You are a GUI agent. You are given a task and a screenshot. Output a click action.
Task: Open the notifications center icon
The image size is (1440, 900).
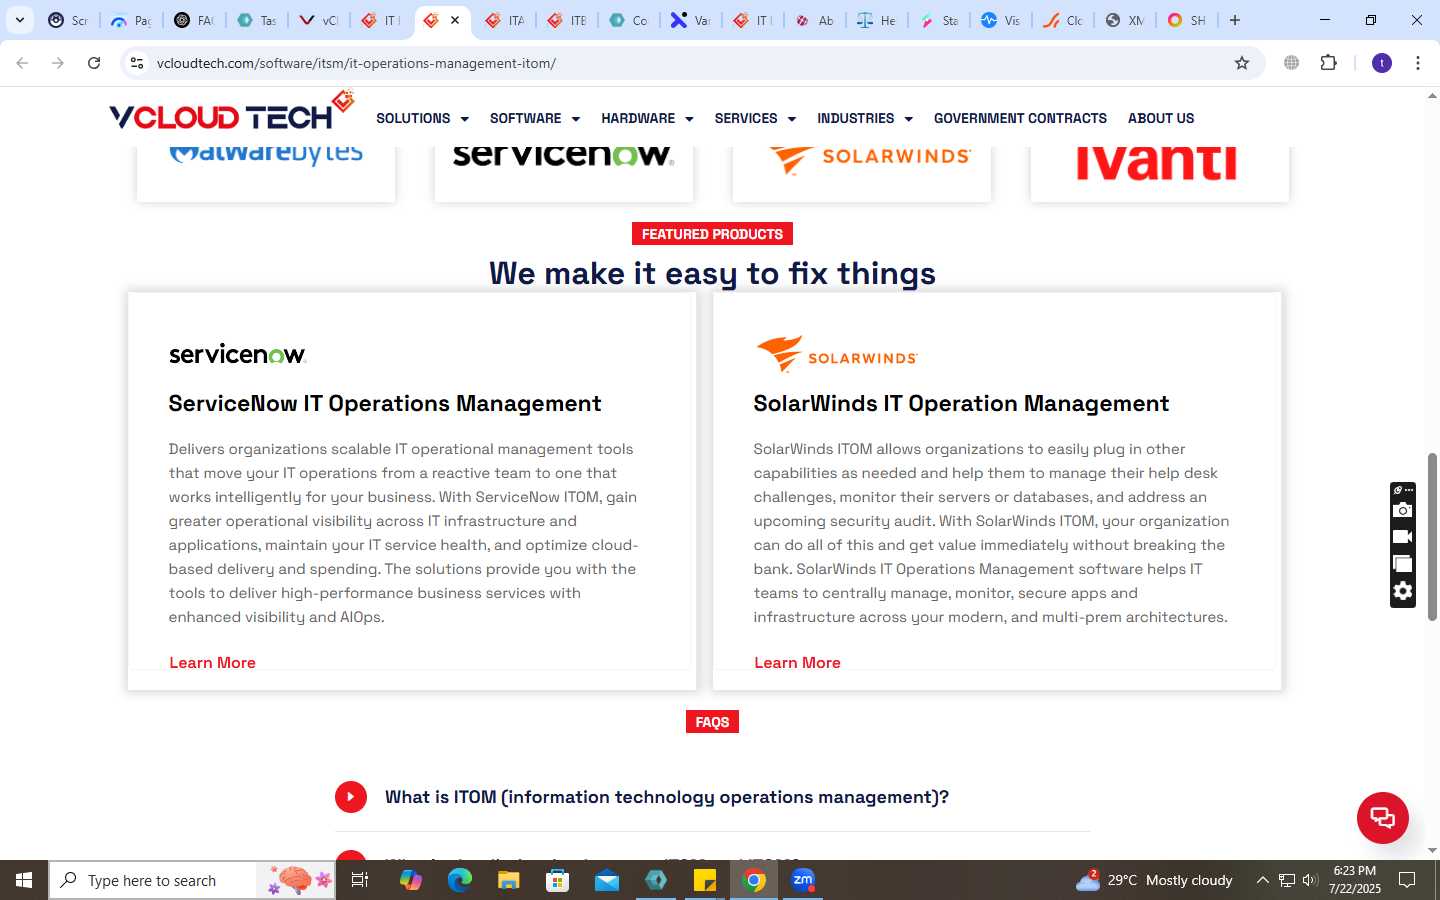(1407, 880)
